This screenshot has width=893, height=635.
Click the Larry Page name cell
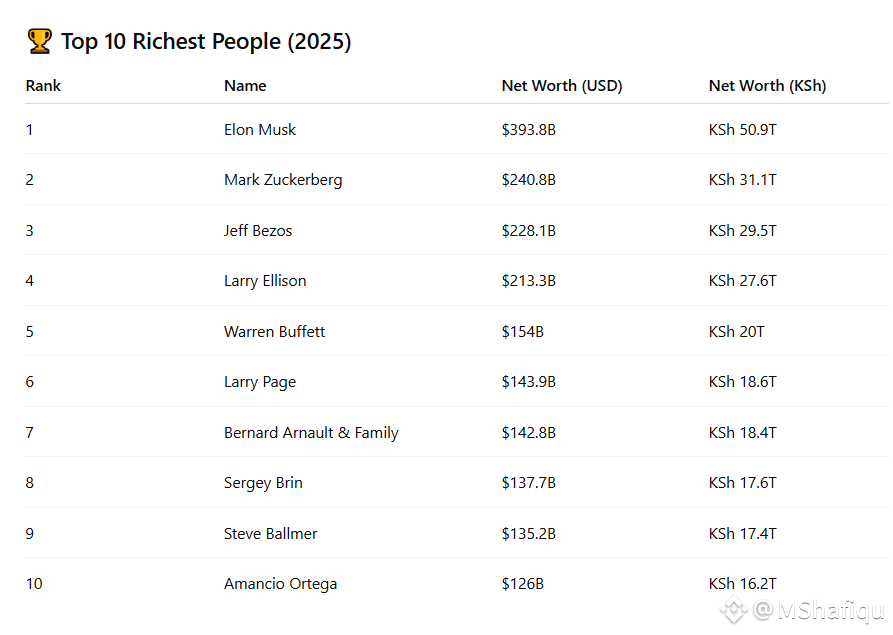(260, 382)
